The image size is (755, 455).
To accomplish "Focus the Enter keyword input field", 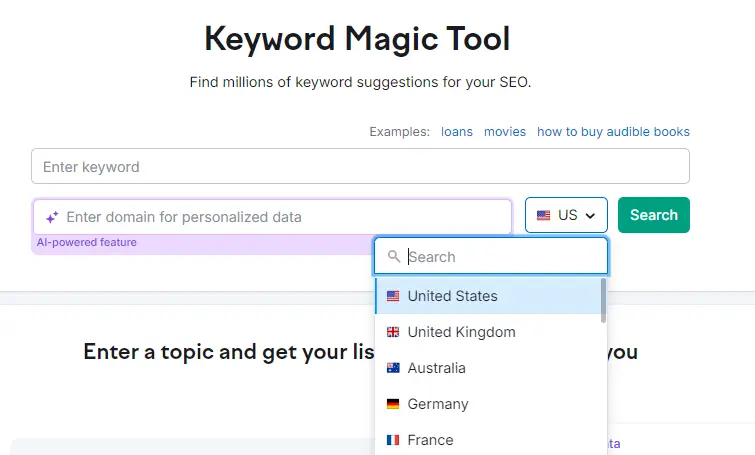I will click(x=360, y=166).
